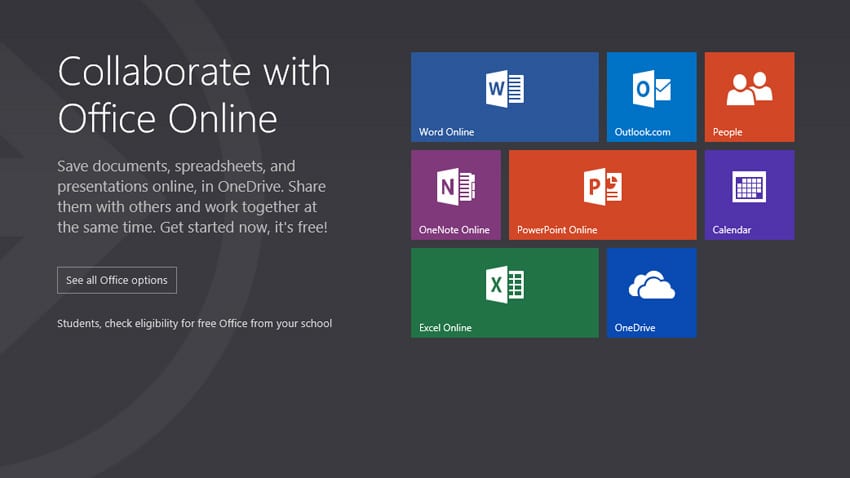This screenshot has width=850, height=478.
Task: Select the 'Outlook.com' text label
Action: (x=642, y=132)
